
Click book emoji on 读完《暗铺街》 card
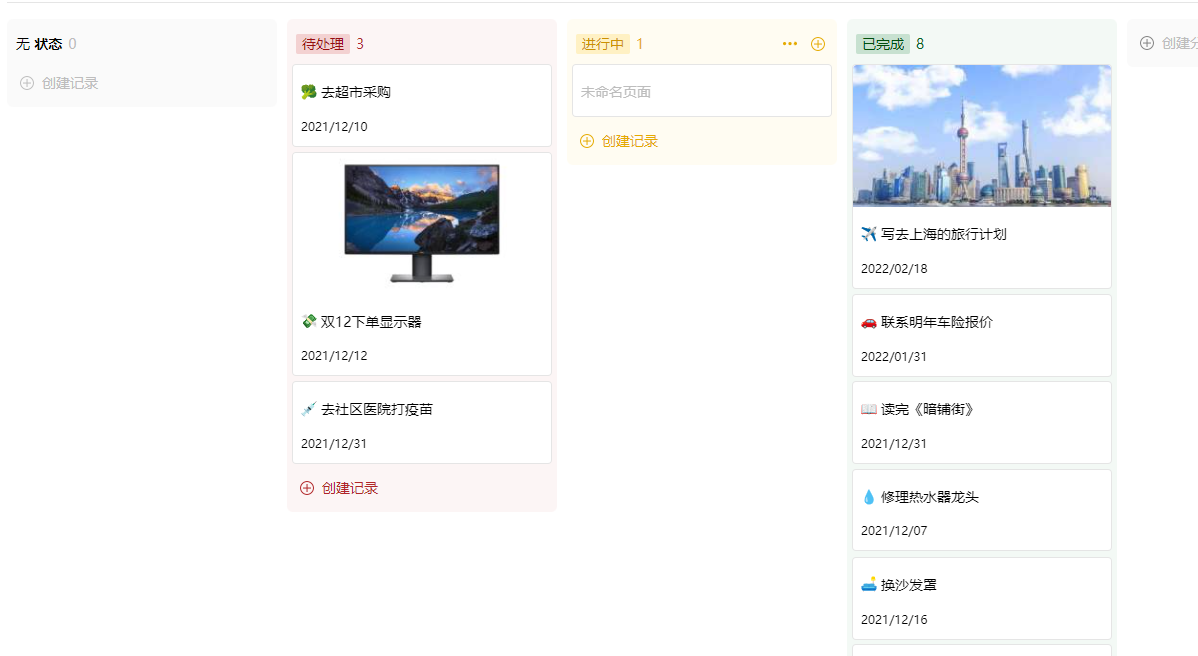pos(869,409)
